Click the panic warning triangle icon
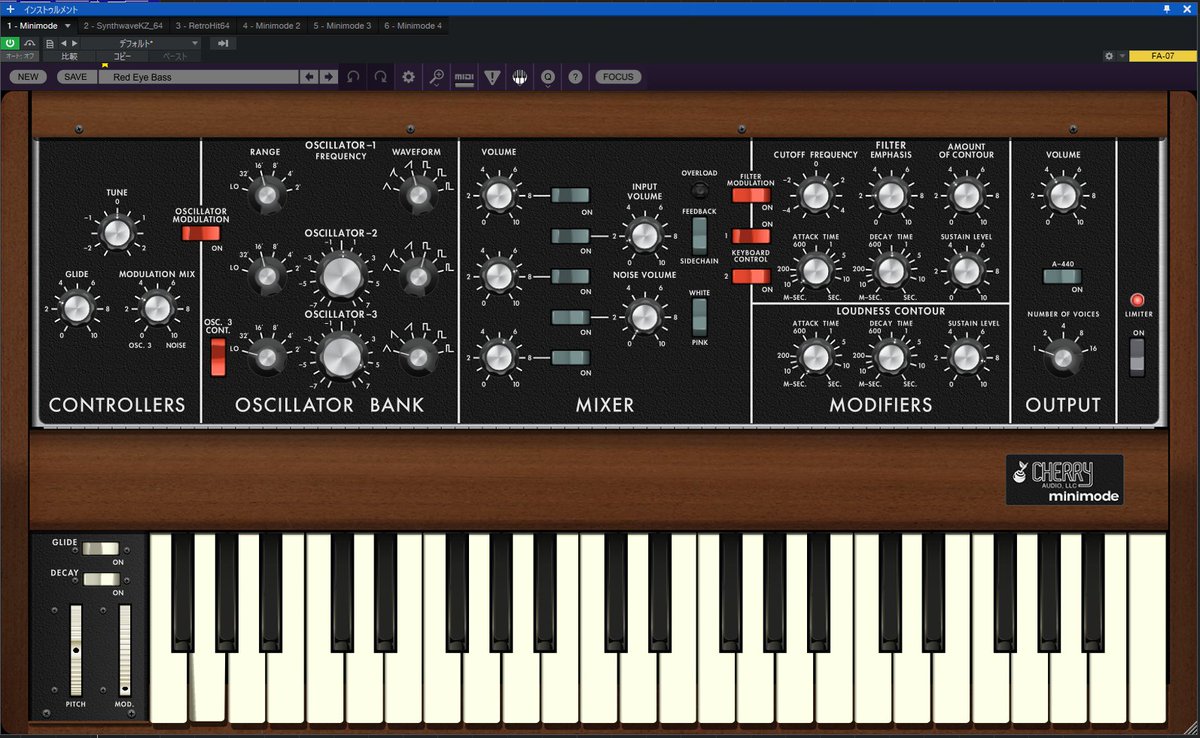Viewport: 1200px width, 738px height. tap(492, 76)
